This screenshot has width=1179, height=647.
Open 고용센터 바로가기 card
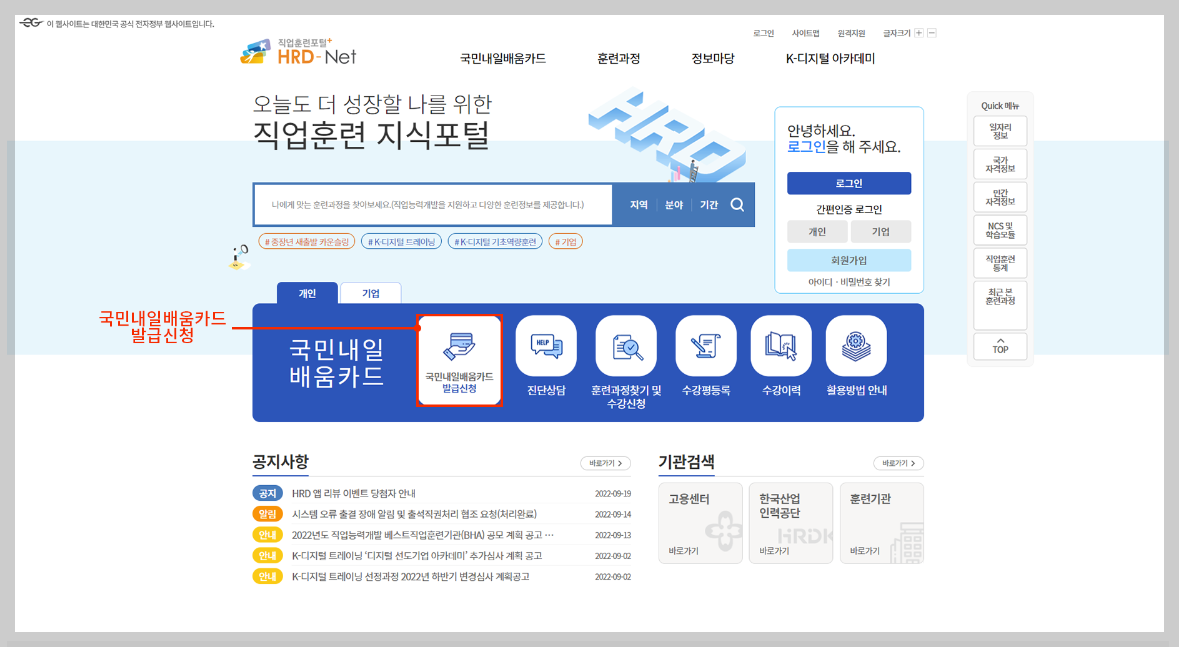[701, 524]
